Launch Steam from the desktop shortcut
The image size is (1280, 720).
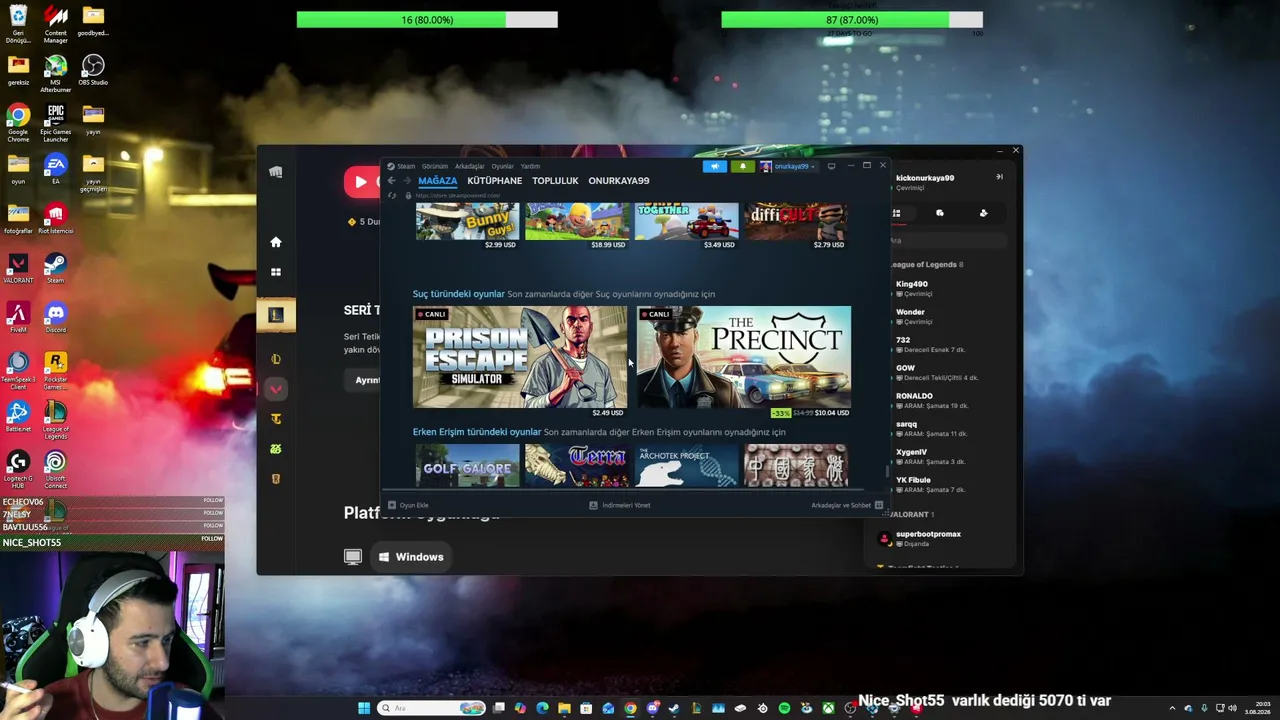point(56,268)
